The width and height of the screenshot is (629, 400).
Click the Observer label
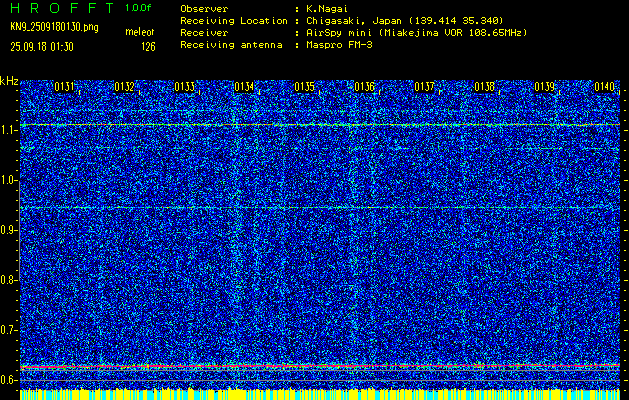(x=204, y=9)
